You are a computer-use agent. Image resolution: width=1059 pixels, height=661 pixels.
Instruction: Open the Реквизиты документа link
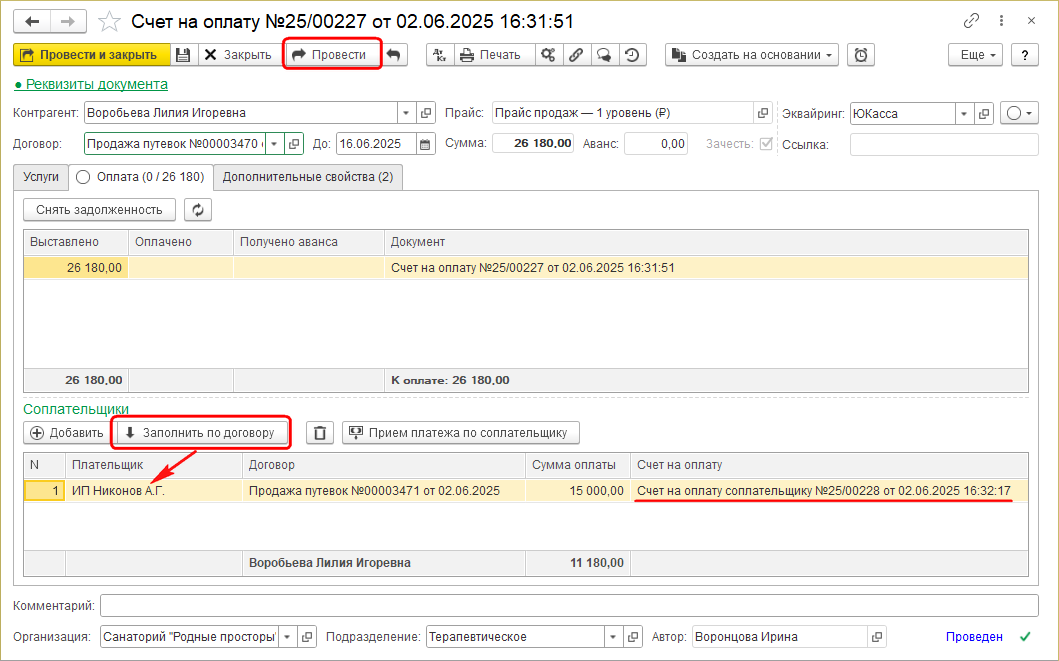pos(96,85)
